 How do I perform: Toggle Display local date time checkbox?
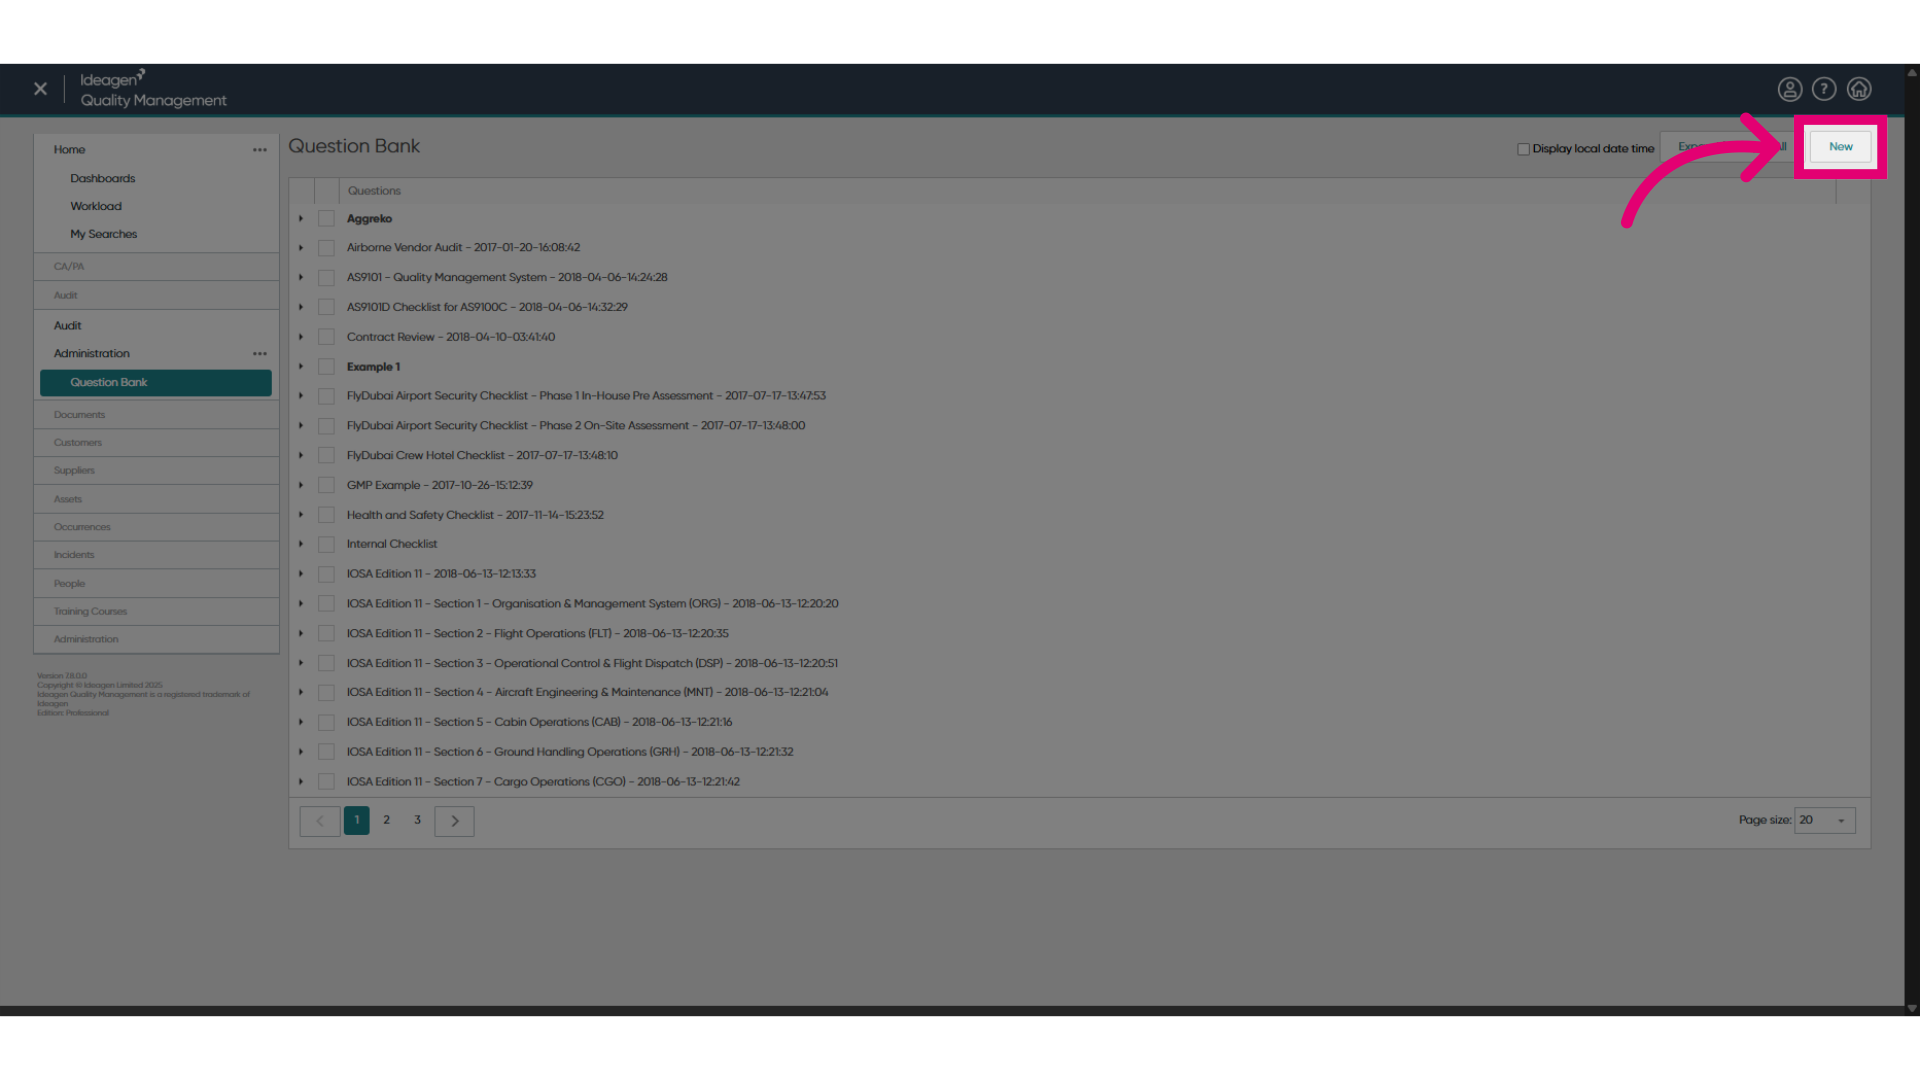point(1523,149)
